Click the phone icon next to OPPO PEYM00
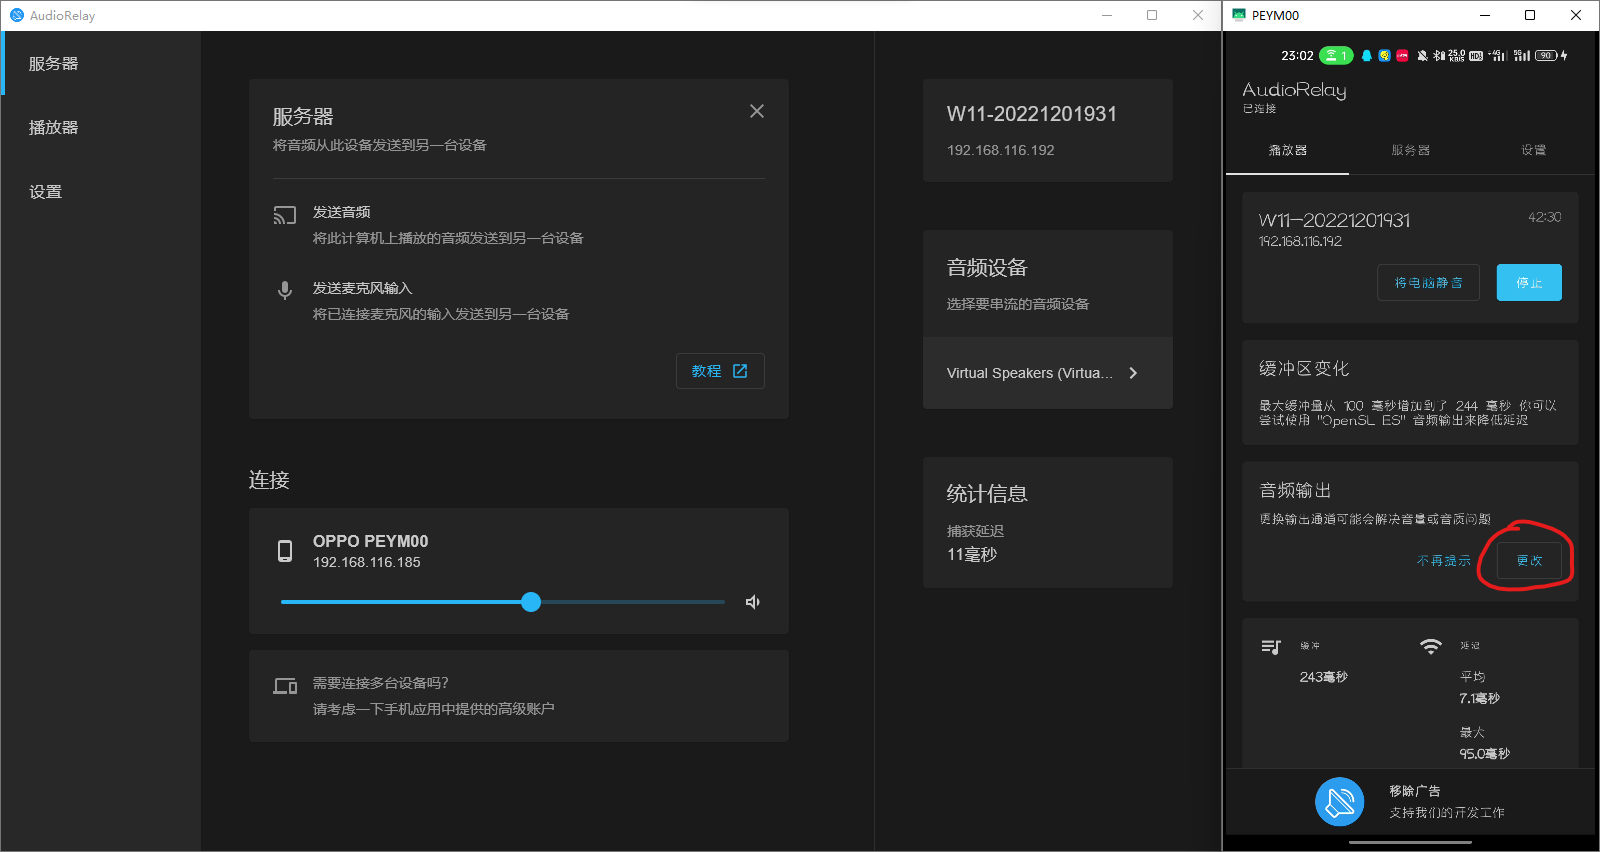1600x852 pixels. pyautogui.click(x=285, y=551)
